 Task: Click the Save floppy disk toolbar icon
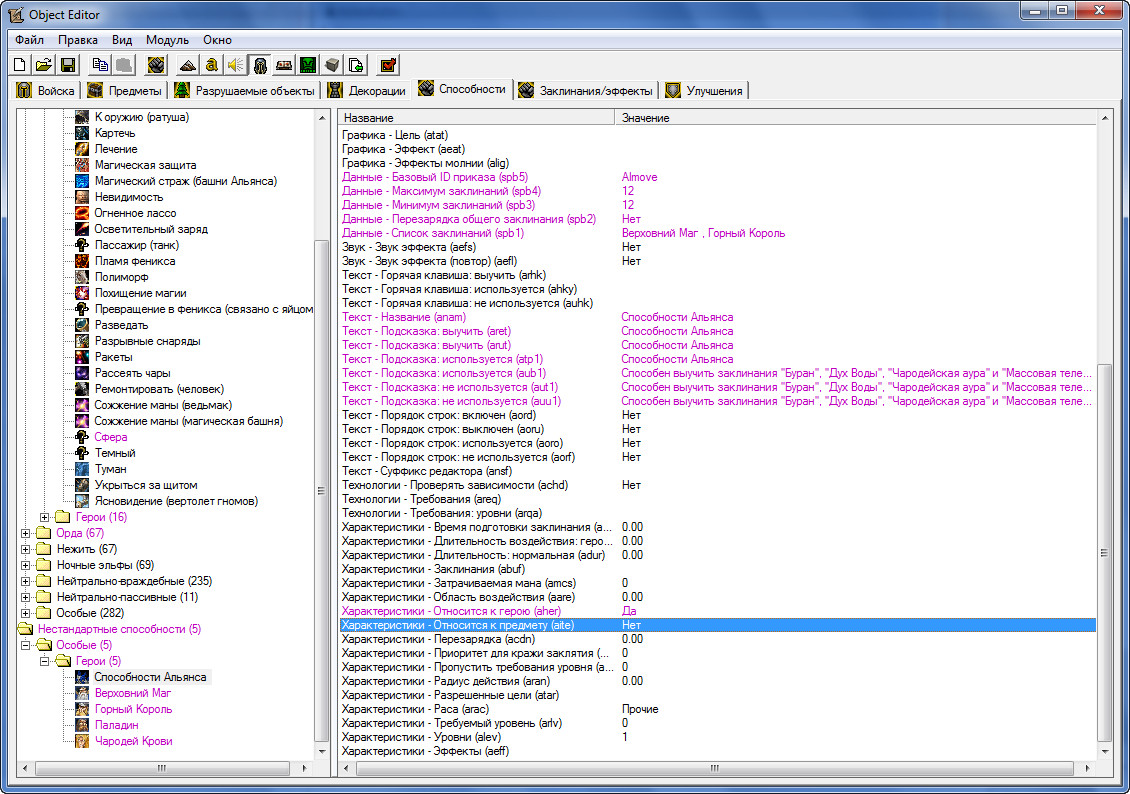point(68,65)
